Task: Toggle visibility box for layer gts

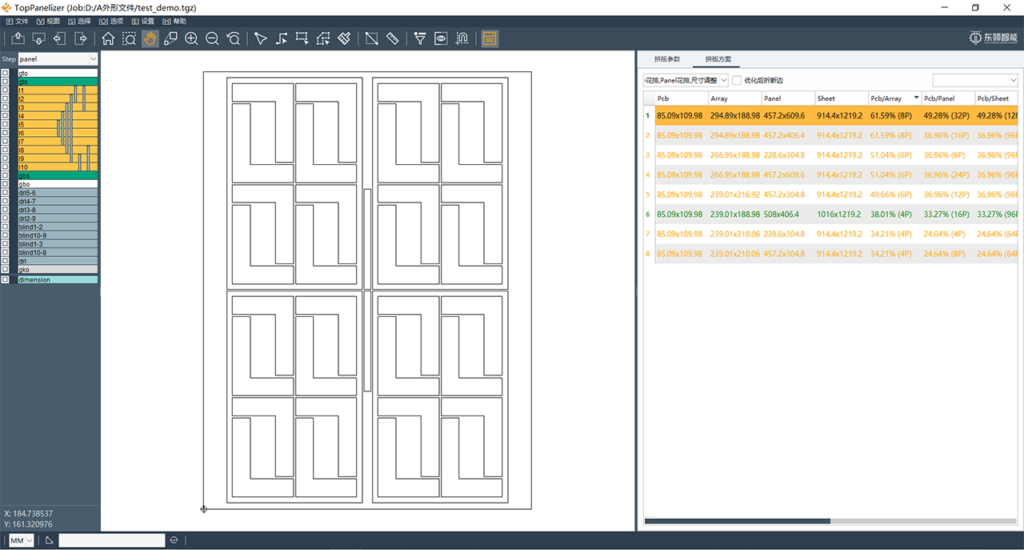Action: [x=5, y=82]
